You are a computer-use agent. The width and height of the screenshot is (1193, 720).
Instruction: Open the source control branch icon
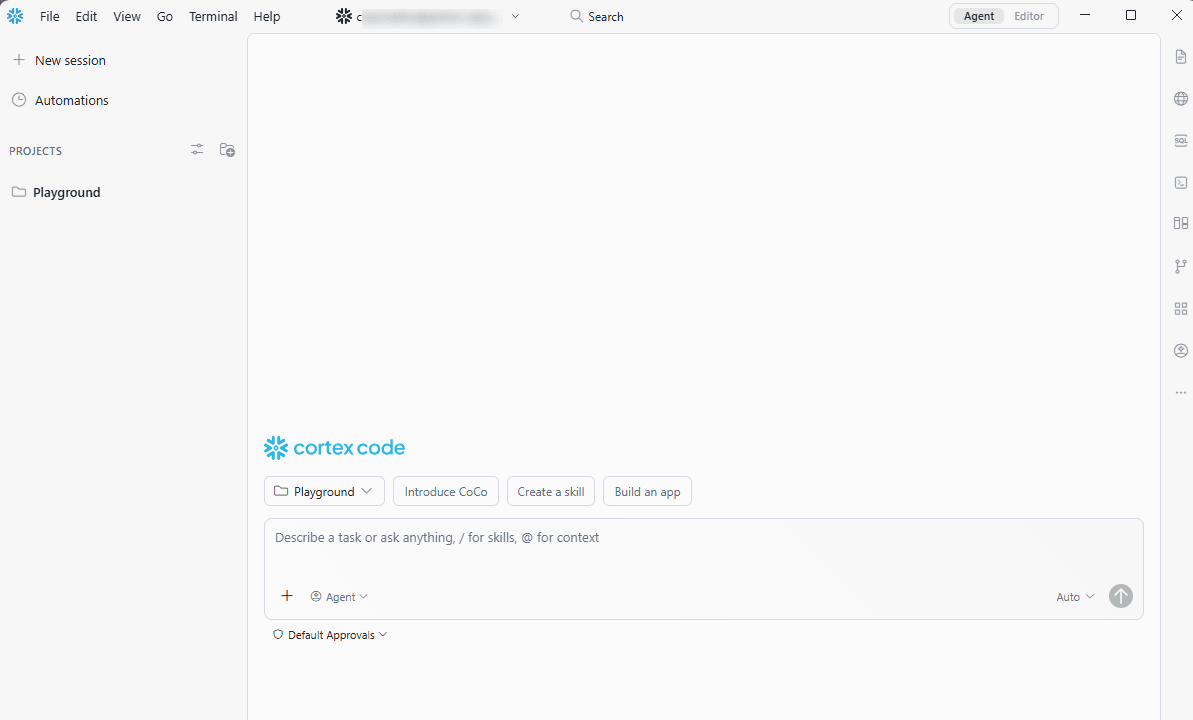(x=1180, y=266)
